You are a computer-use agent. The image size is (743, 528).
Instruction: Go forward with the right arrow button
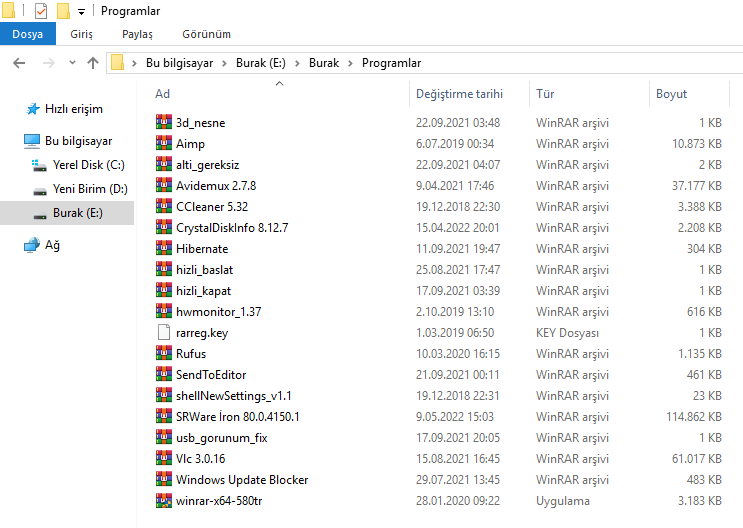pos(48,63)
